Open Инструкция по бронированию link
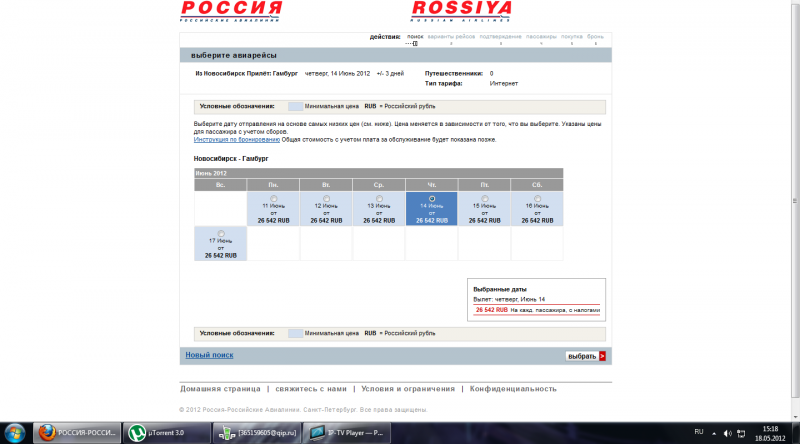The height and width of the screenshot is (444, 800). 237,139
